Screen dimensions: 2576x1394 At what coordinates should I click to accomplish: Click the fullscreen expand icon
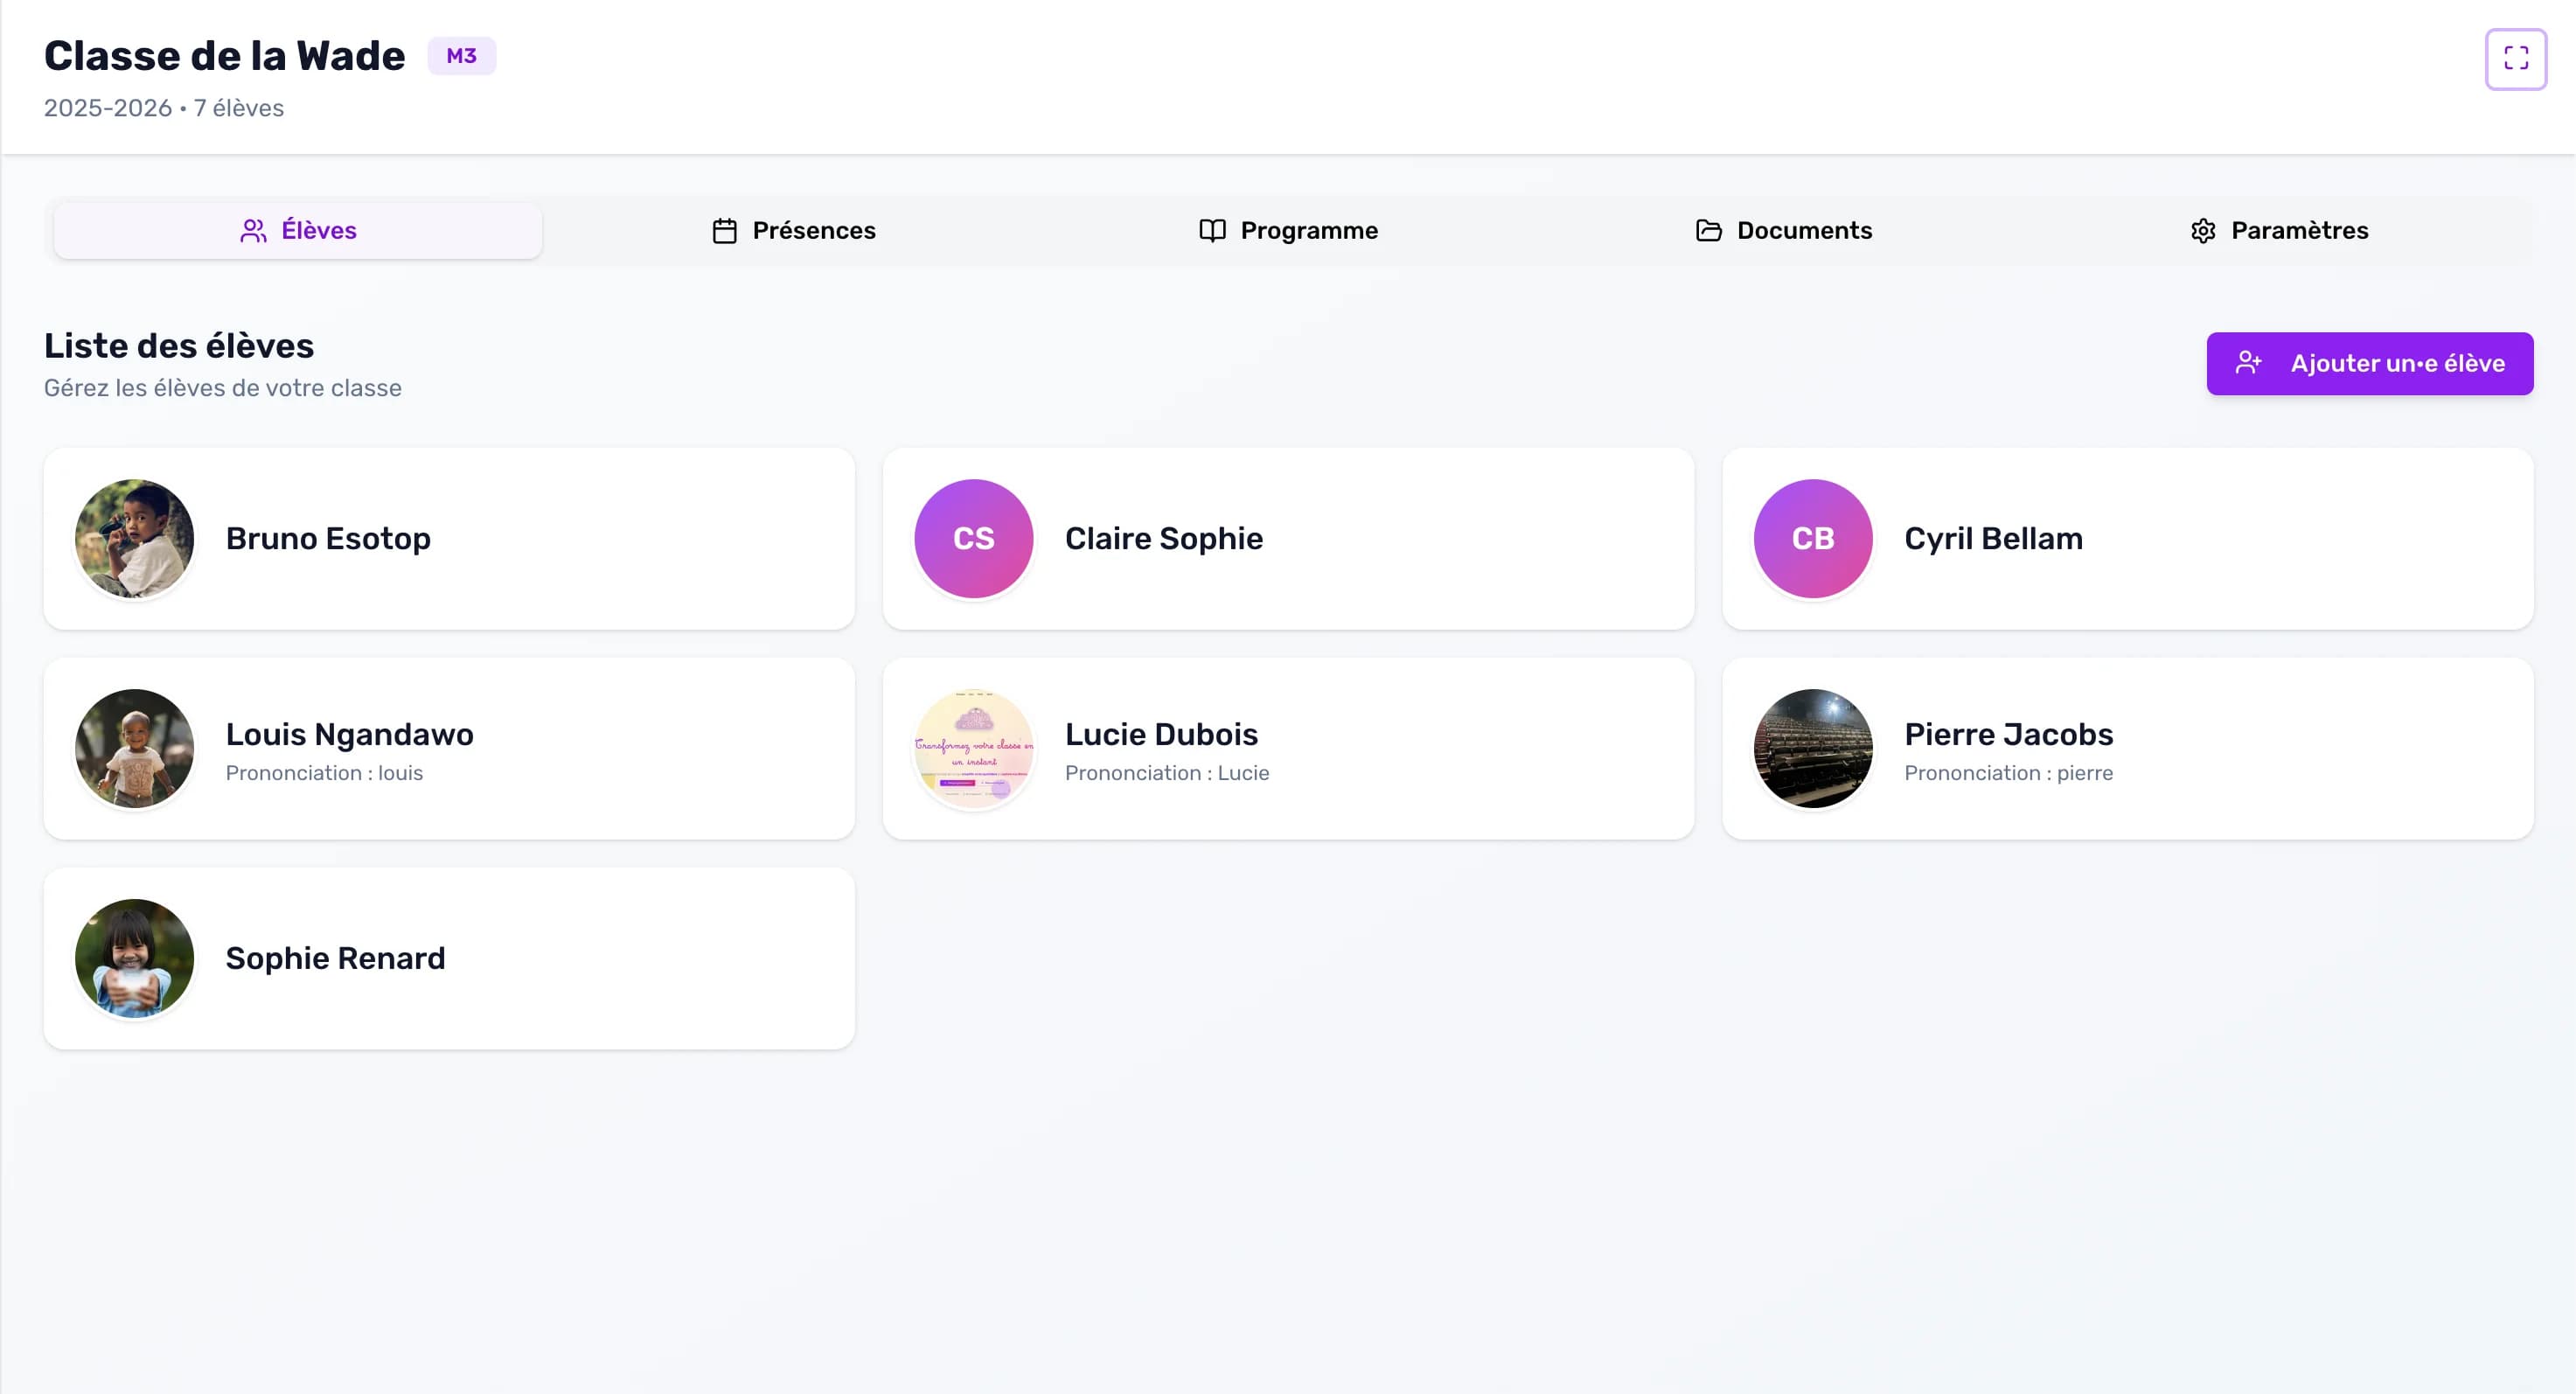tap(2515, 59)
